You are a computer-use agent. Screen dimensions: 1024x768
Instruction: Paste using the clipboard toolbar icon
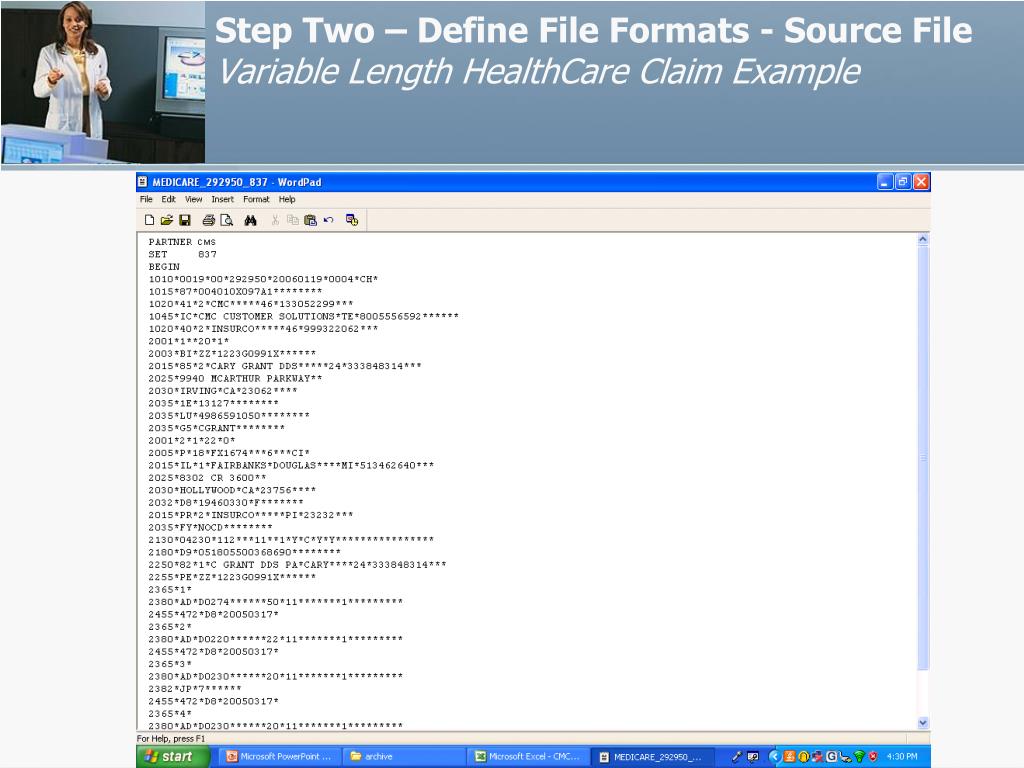click(x=310, y=220)
